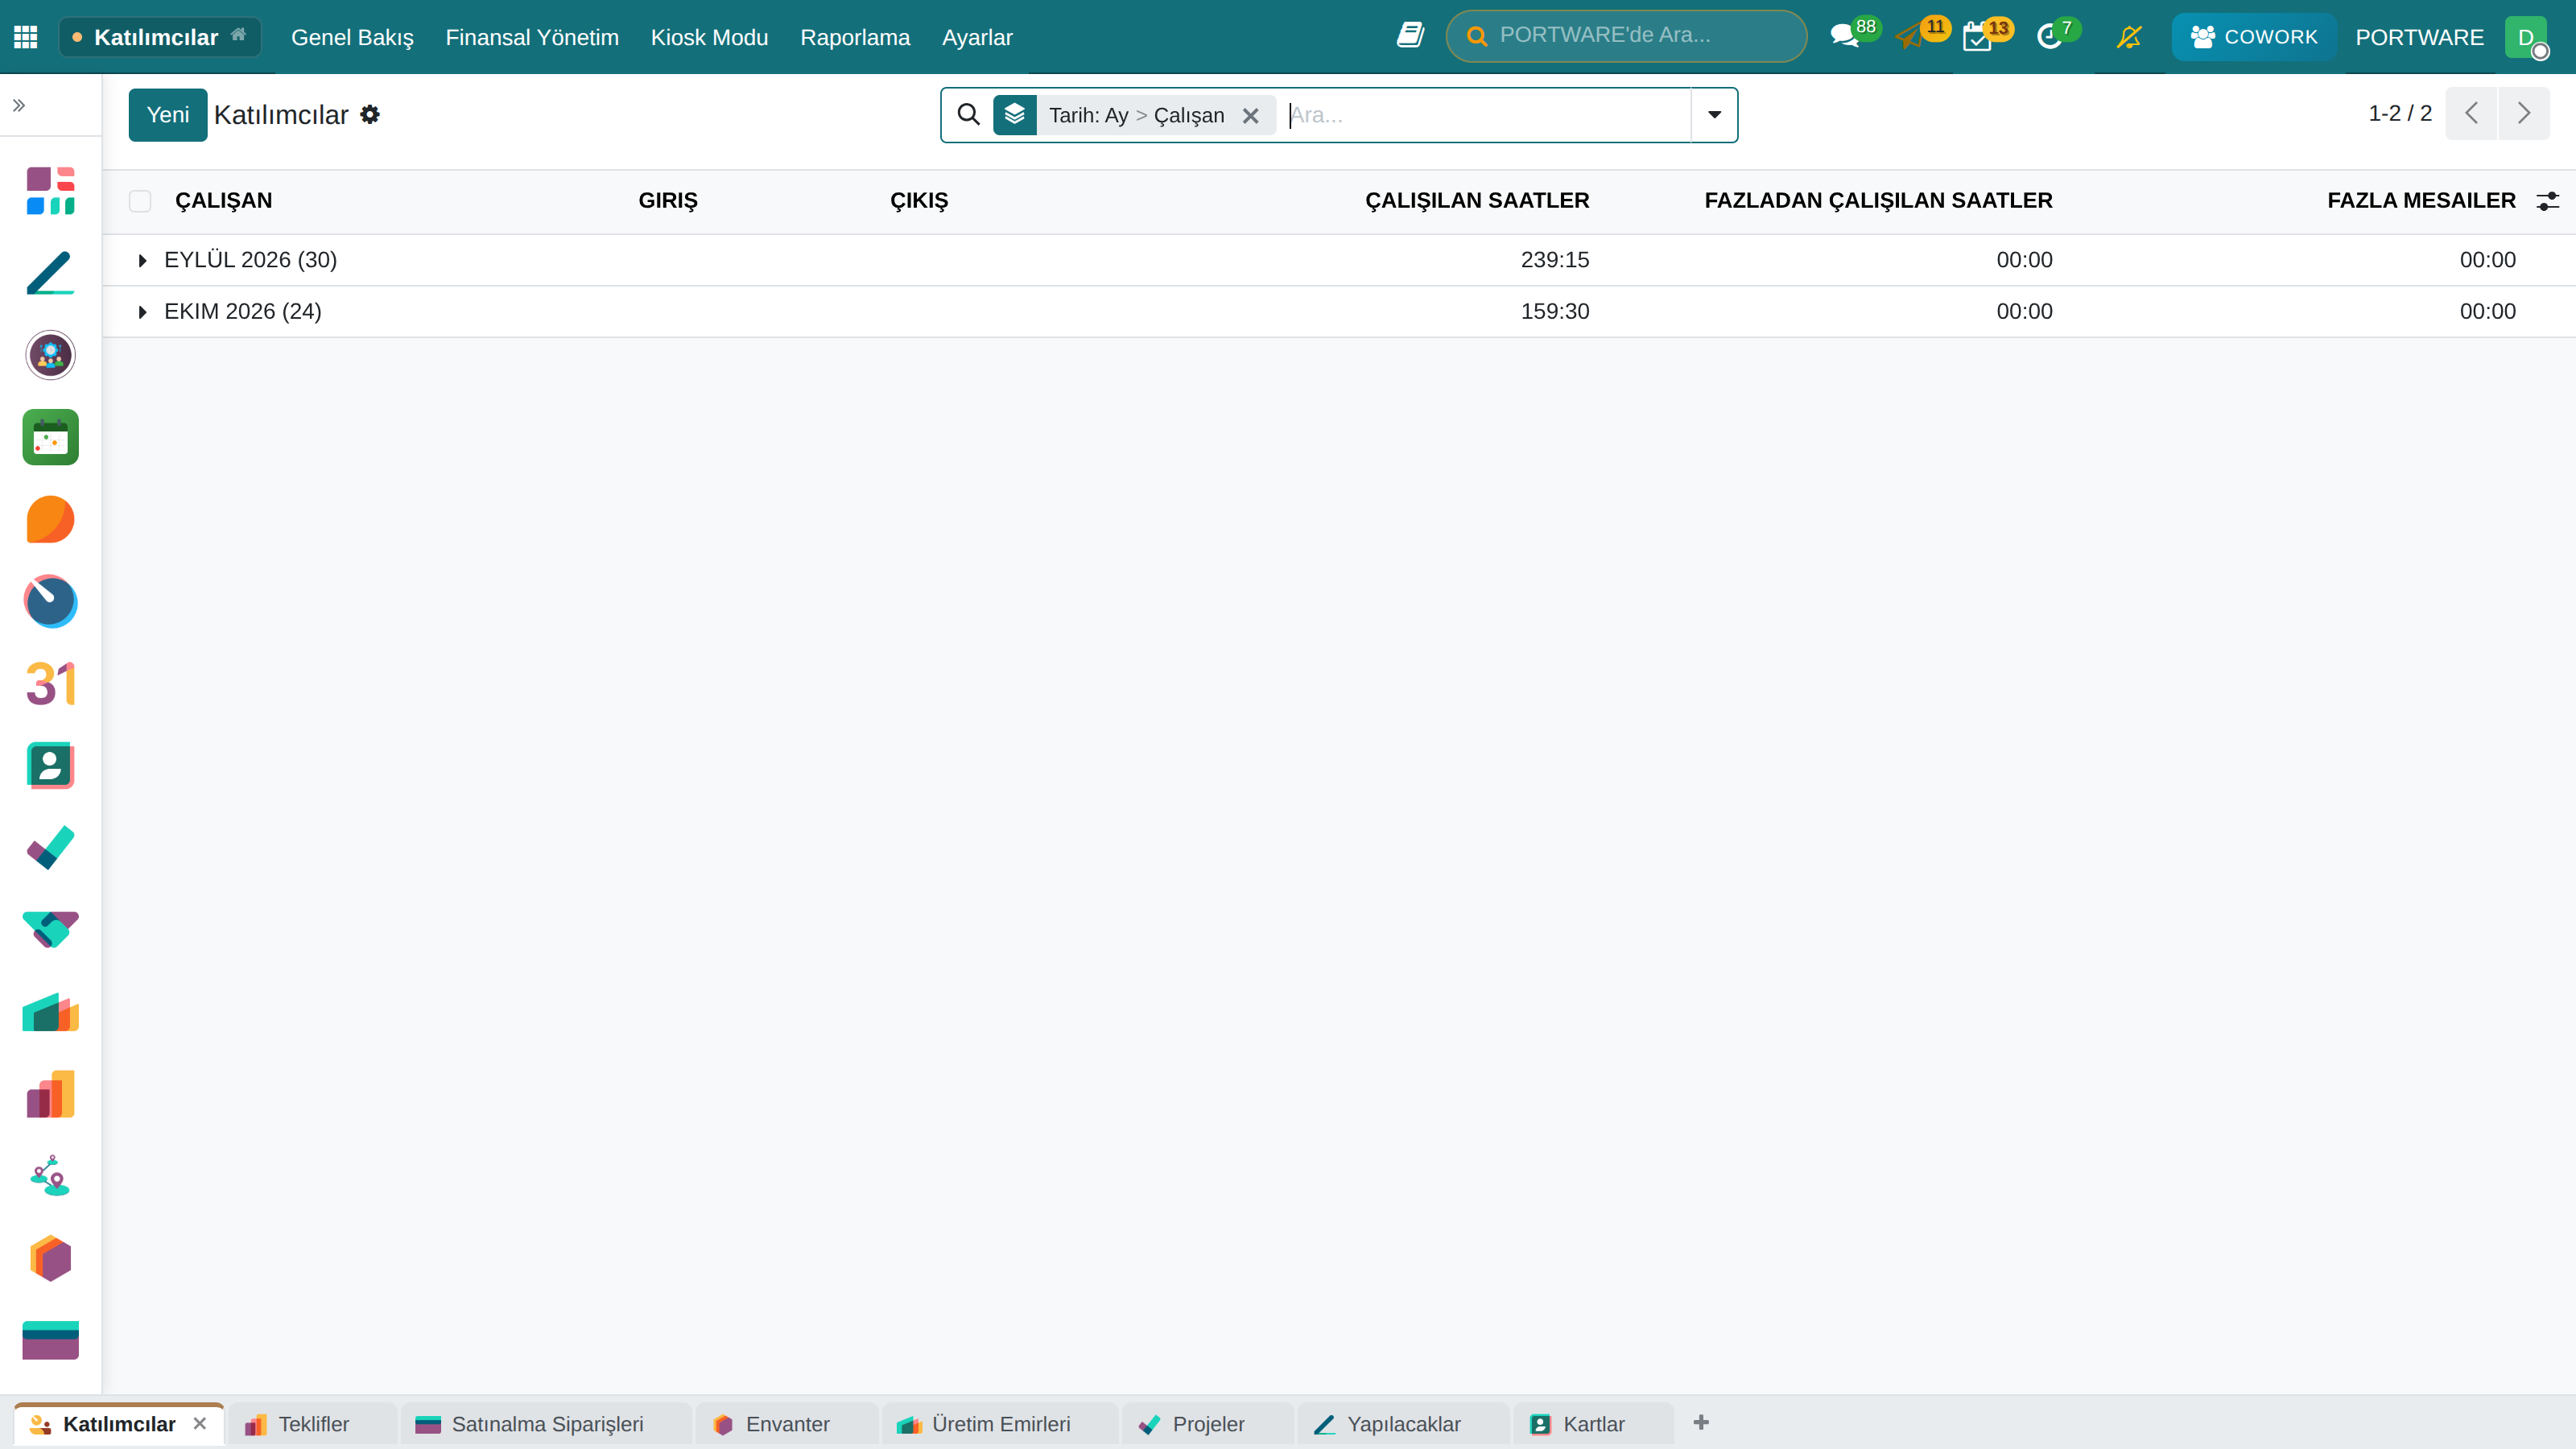Open the dashboard app in sidebar

[x=50, y=190]
